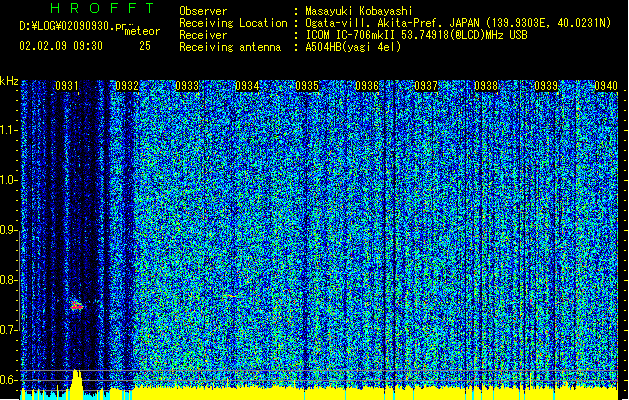Click the meteor count value 25
Screen dimensions: 629x400
point(145,46)
